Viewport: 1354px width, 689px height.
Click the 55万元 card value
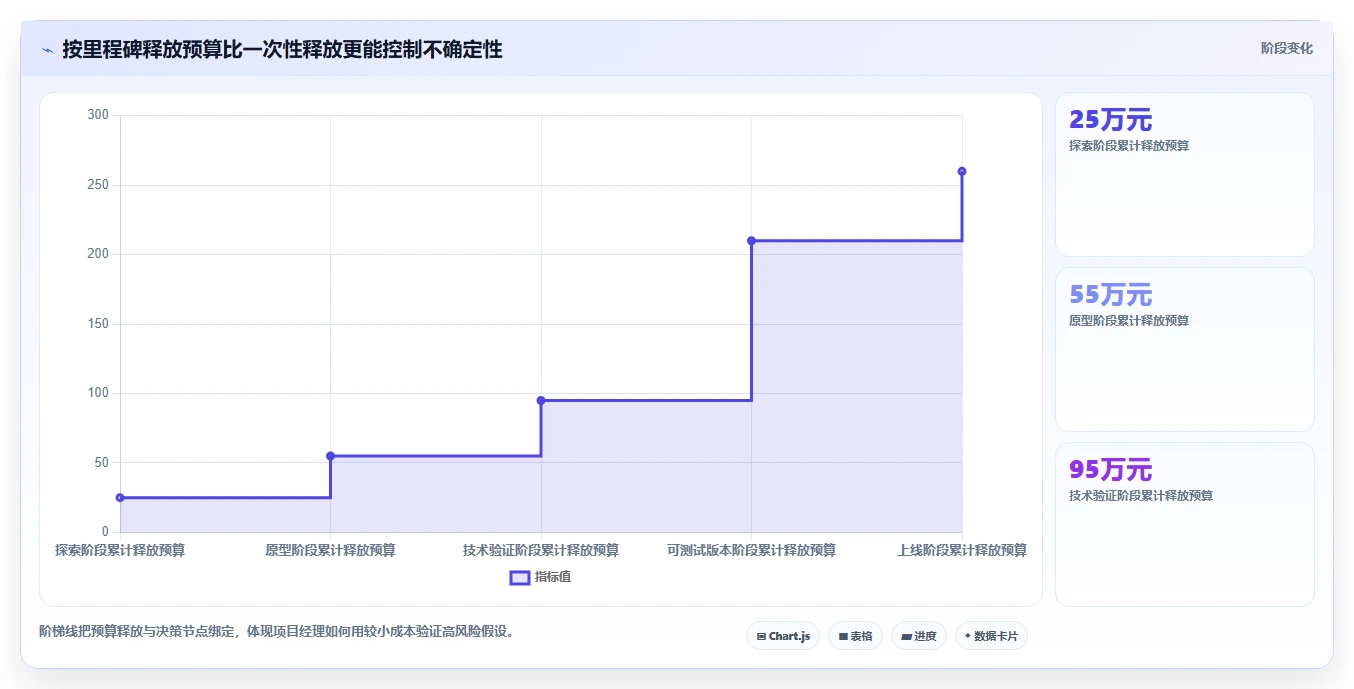click(x=1110, y=295)
